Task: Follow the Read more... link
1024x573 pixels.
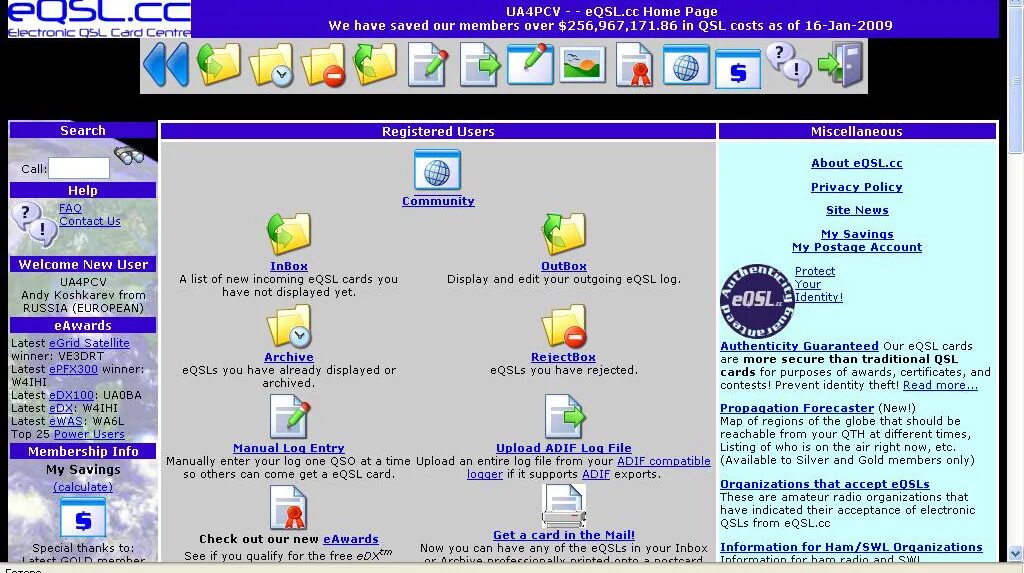Action: pyautogui.click(x=940, y=385)
